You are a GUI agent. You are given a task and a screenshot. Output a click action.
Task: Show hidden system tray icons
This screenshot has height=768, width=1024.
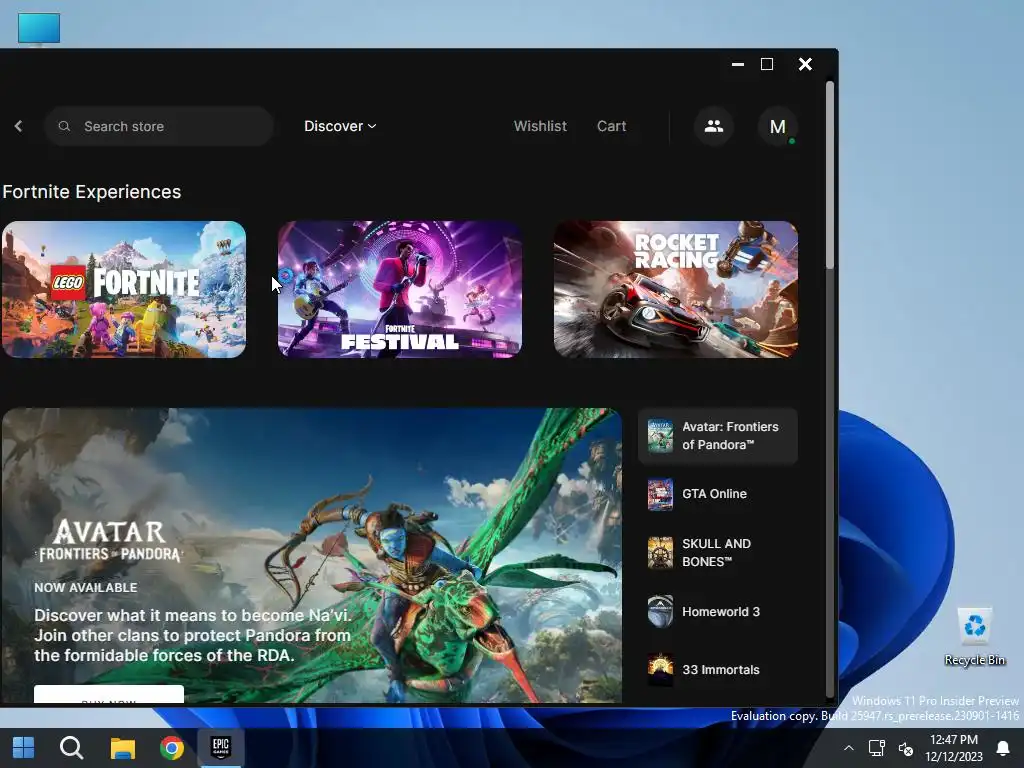pos(848,748)
